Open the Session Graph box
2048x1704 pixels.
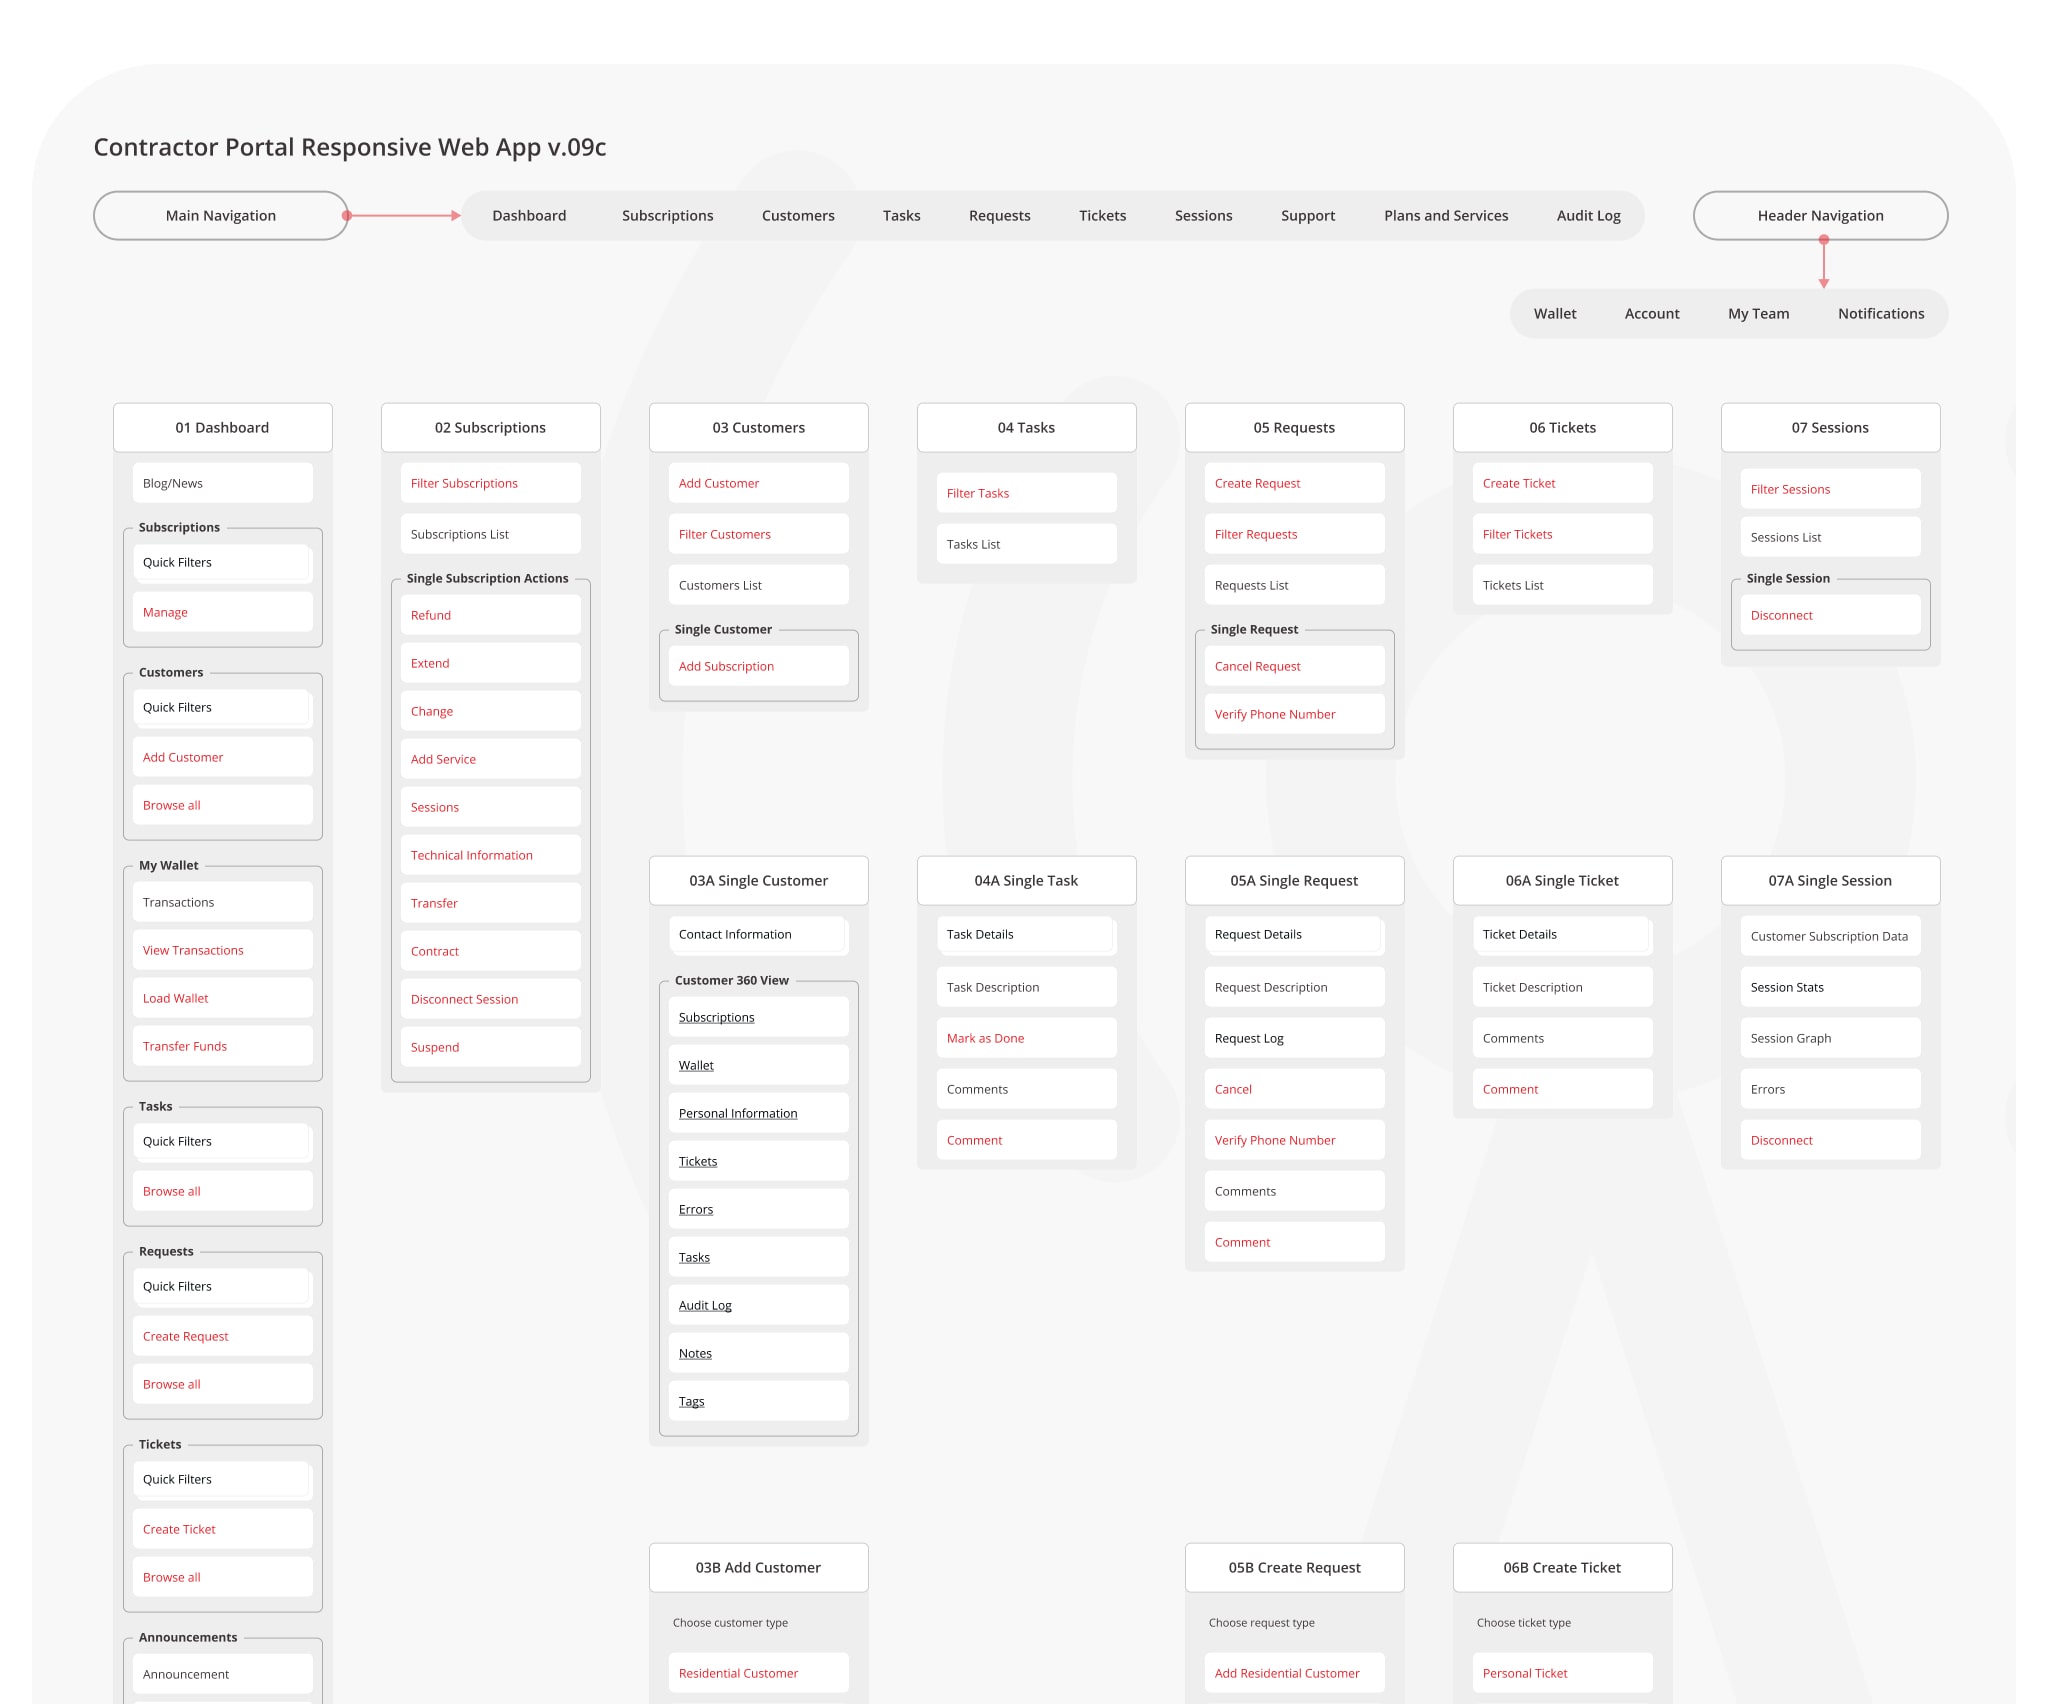(1790, 1039)
